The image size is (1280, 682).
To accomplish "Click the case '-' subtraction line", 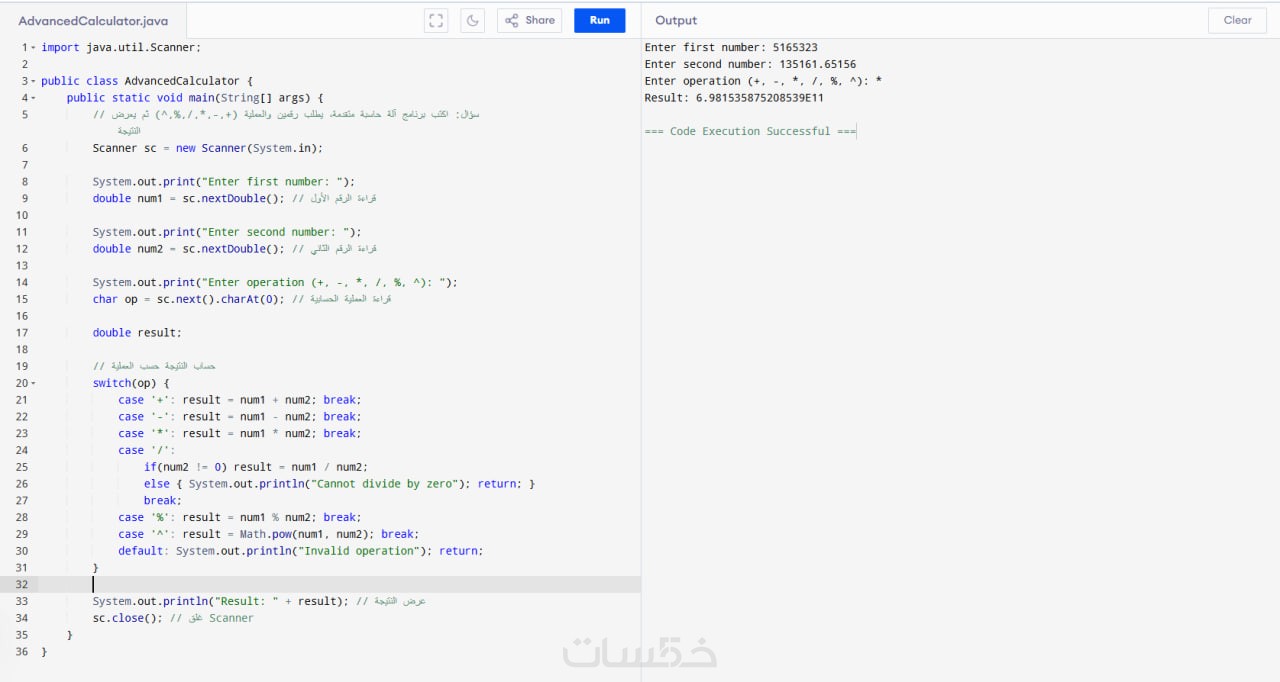I will (240, 417).
